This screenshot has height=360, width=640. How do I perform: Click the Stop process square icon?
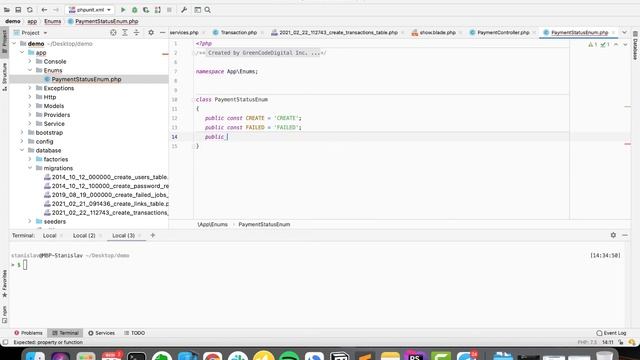pyautogui.click(x=169, y=10)
